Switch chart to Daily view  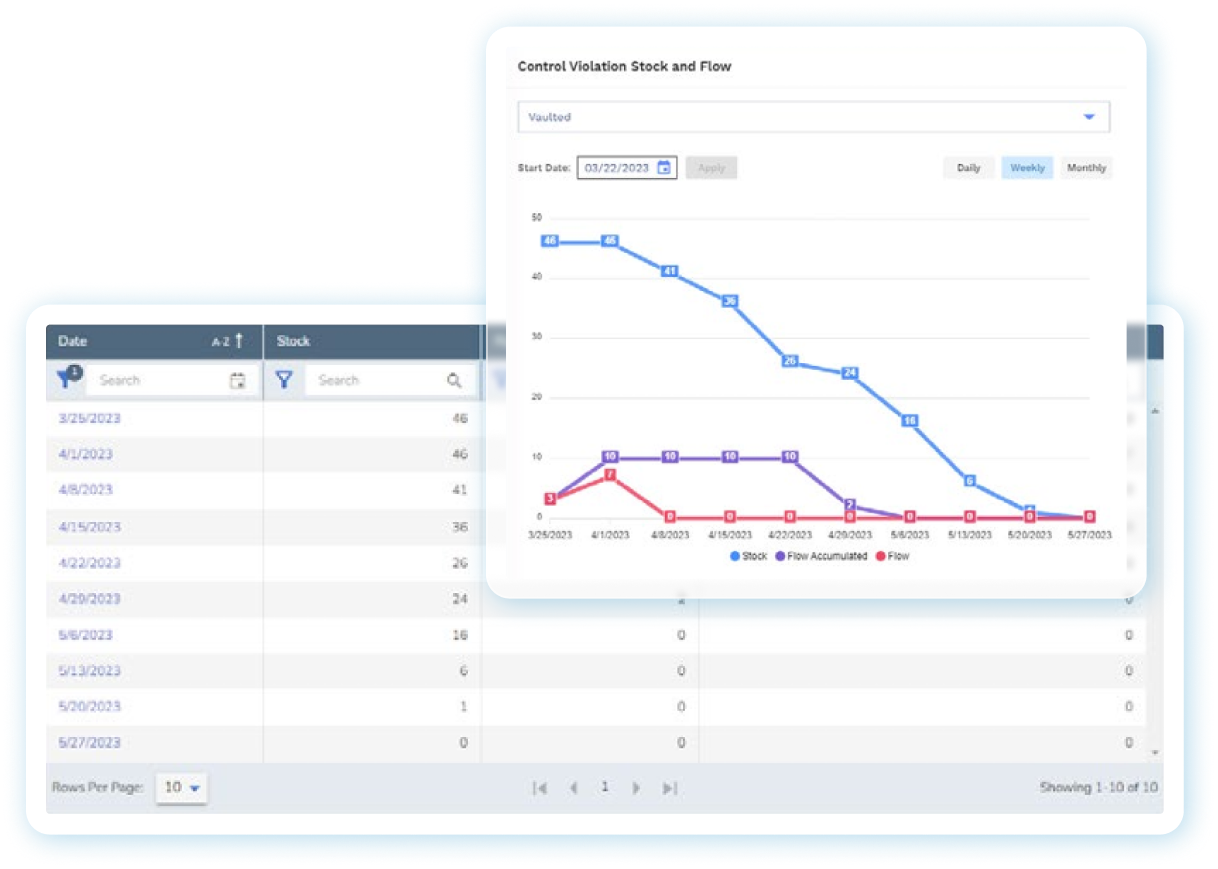968,168
